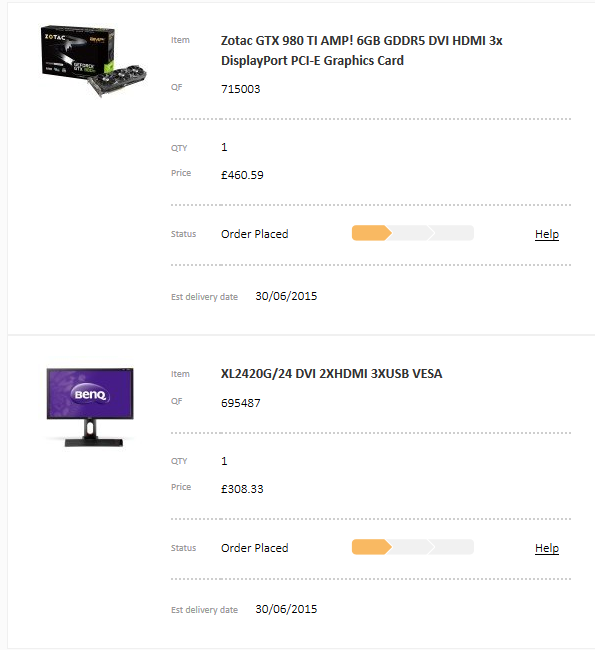
Task: Select the Zotac GTX 980 TI AMP! item title
Action: (362, 51)
